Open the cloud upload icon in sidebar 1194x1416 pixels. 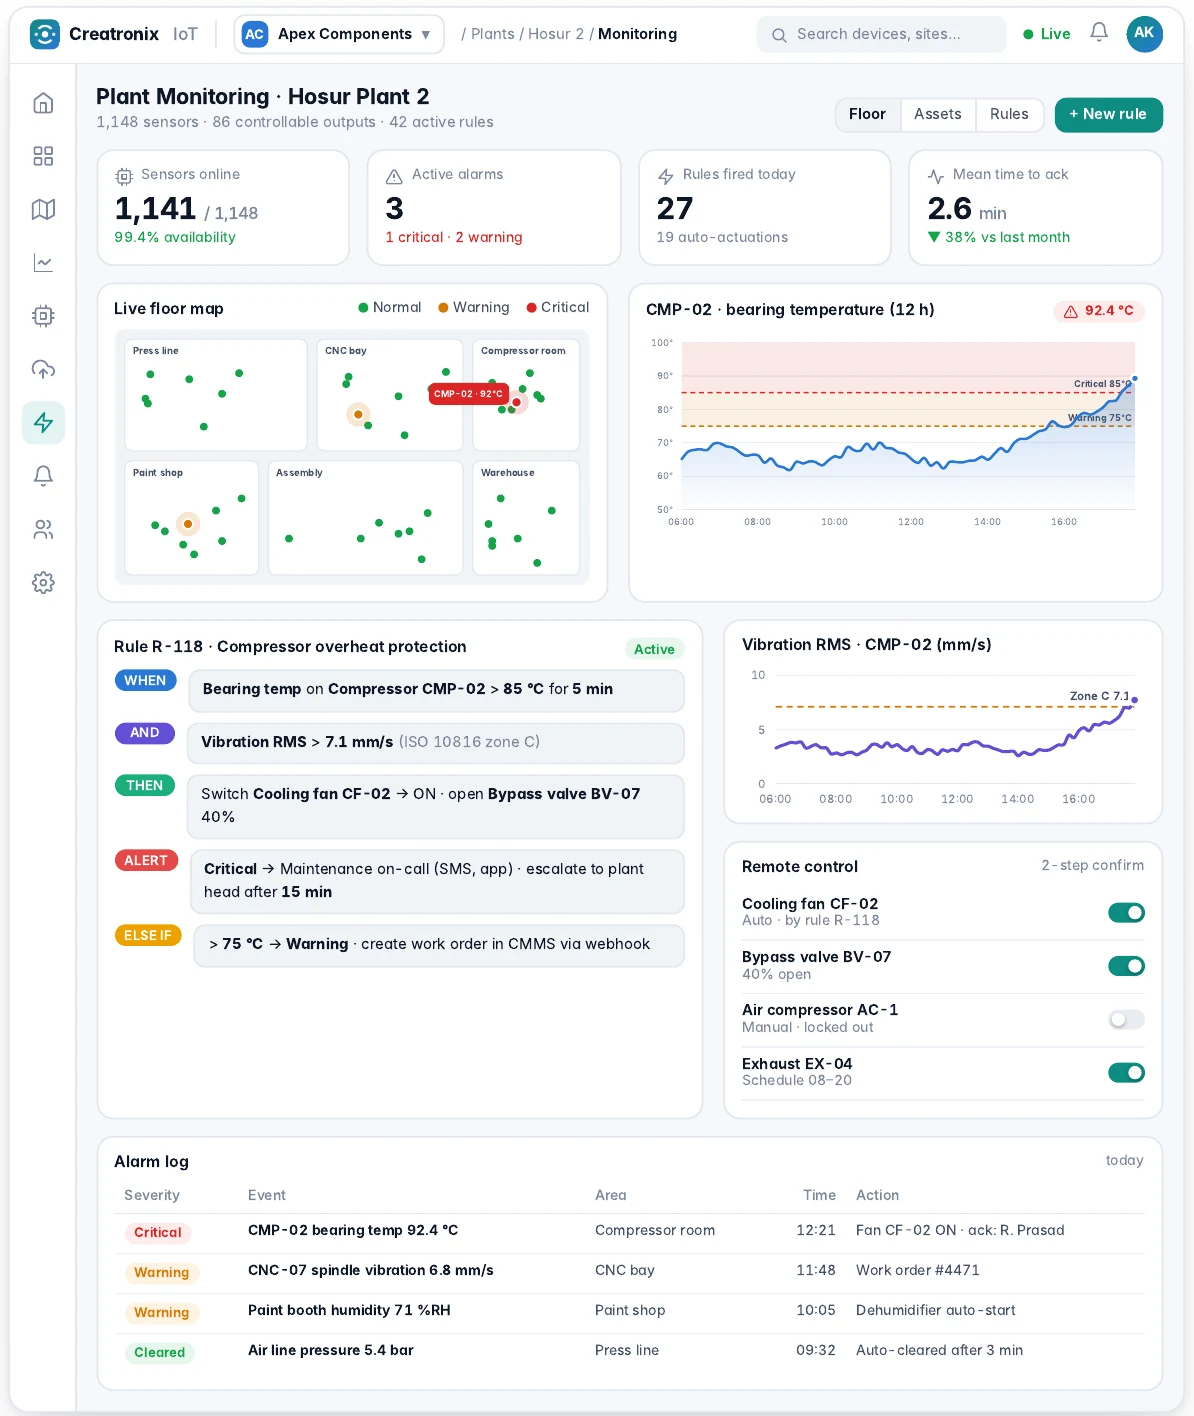pos(43,369)
